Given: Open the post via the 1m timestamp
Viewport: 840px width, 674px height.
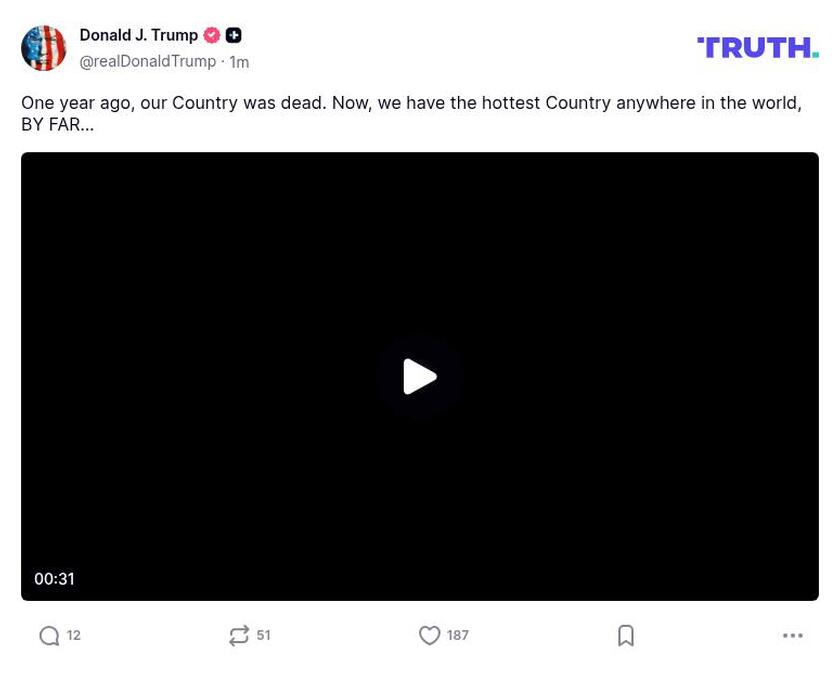Looking at the screenshot, I should 239,60.
